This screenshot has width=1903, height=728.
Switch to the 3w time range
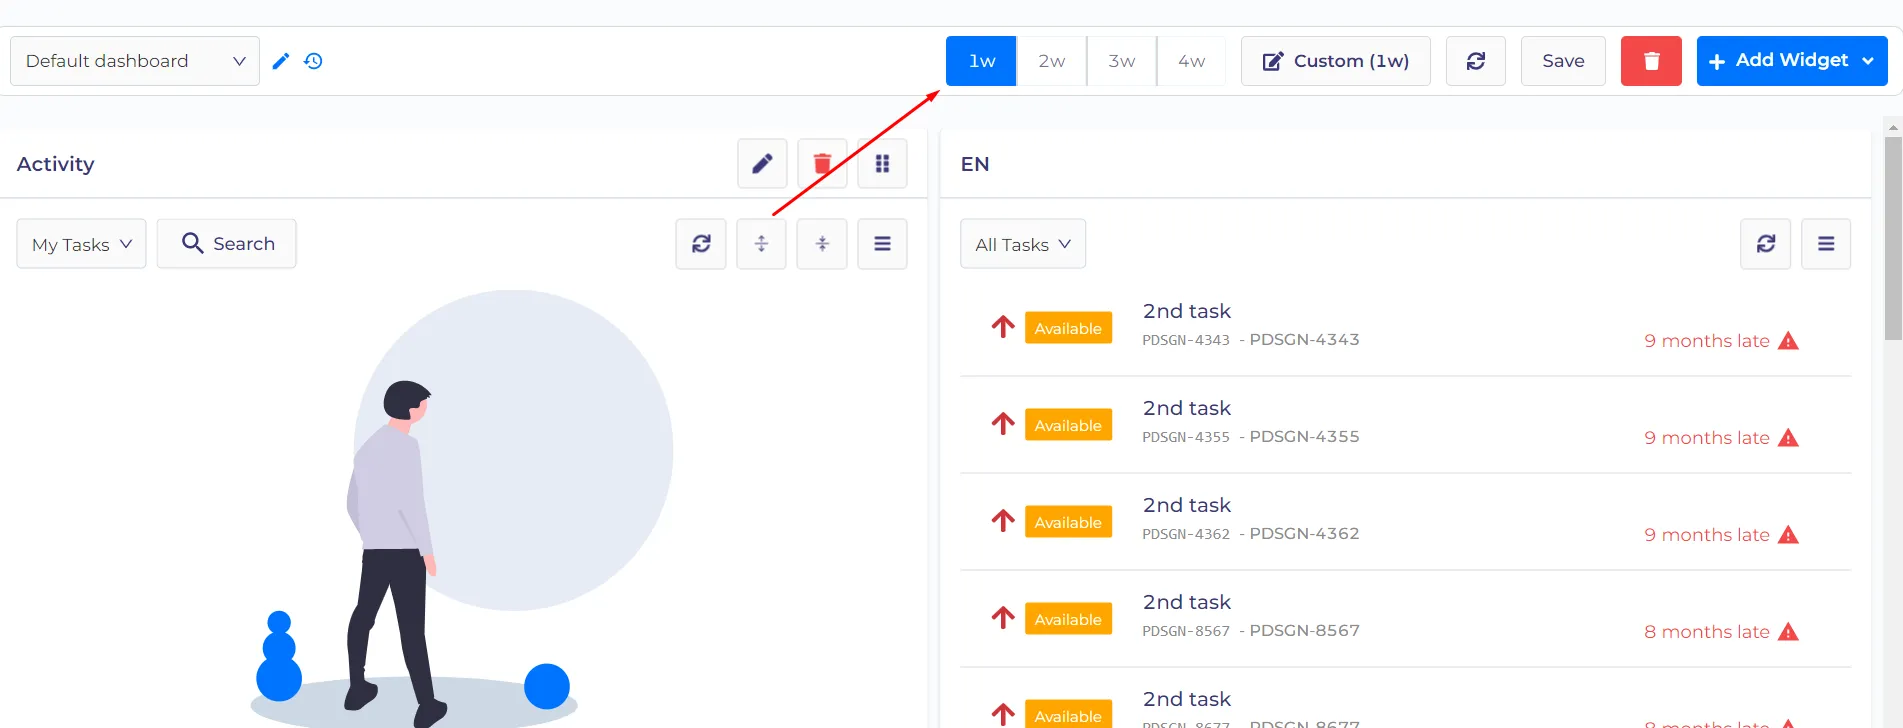pyautogui.click(x=1122, y=61)
